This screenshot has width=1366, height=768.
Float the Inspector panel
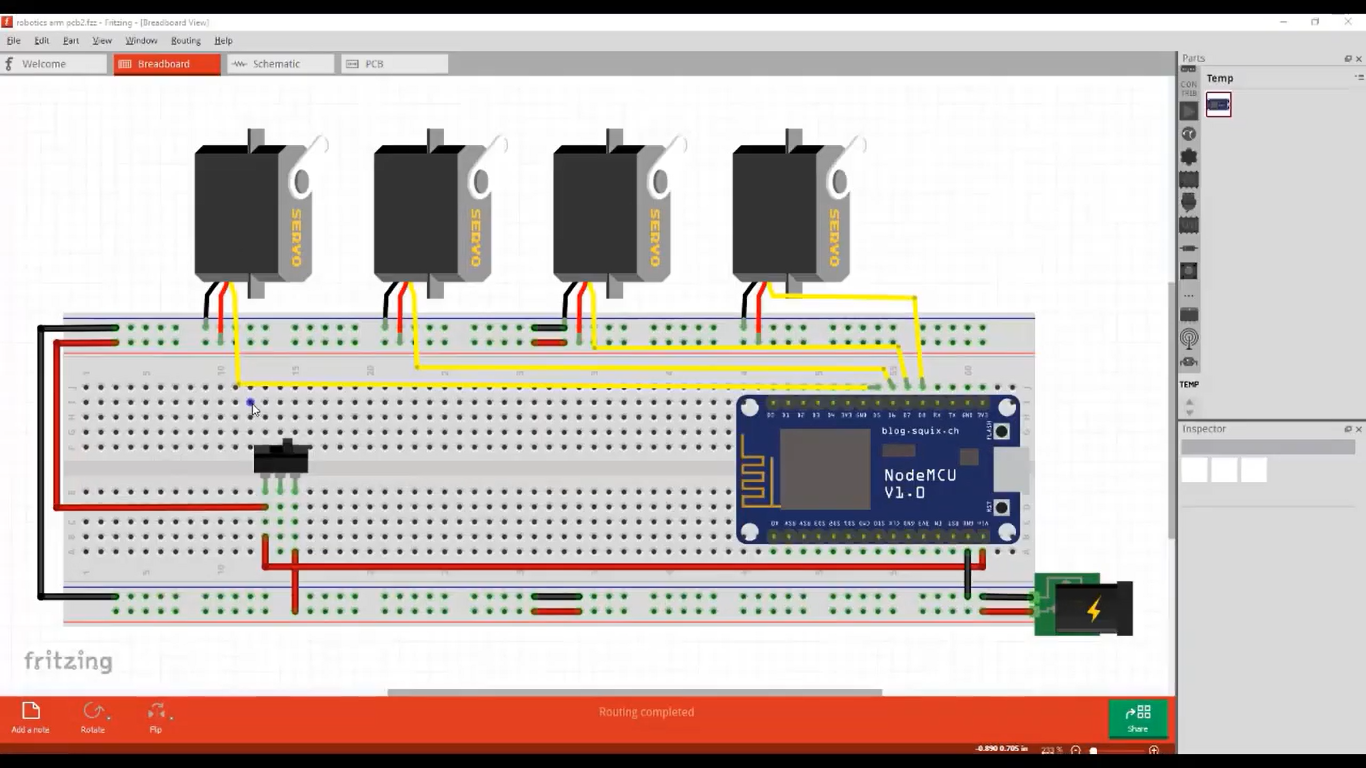pos(1347,429)
